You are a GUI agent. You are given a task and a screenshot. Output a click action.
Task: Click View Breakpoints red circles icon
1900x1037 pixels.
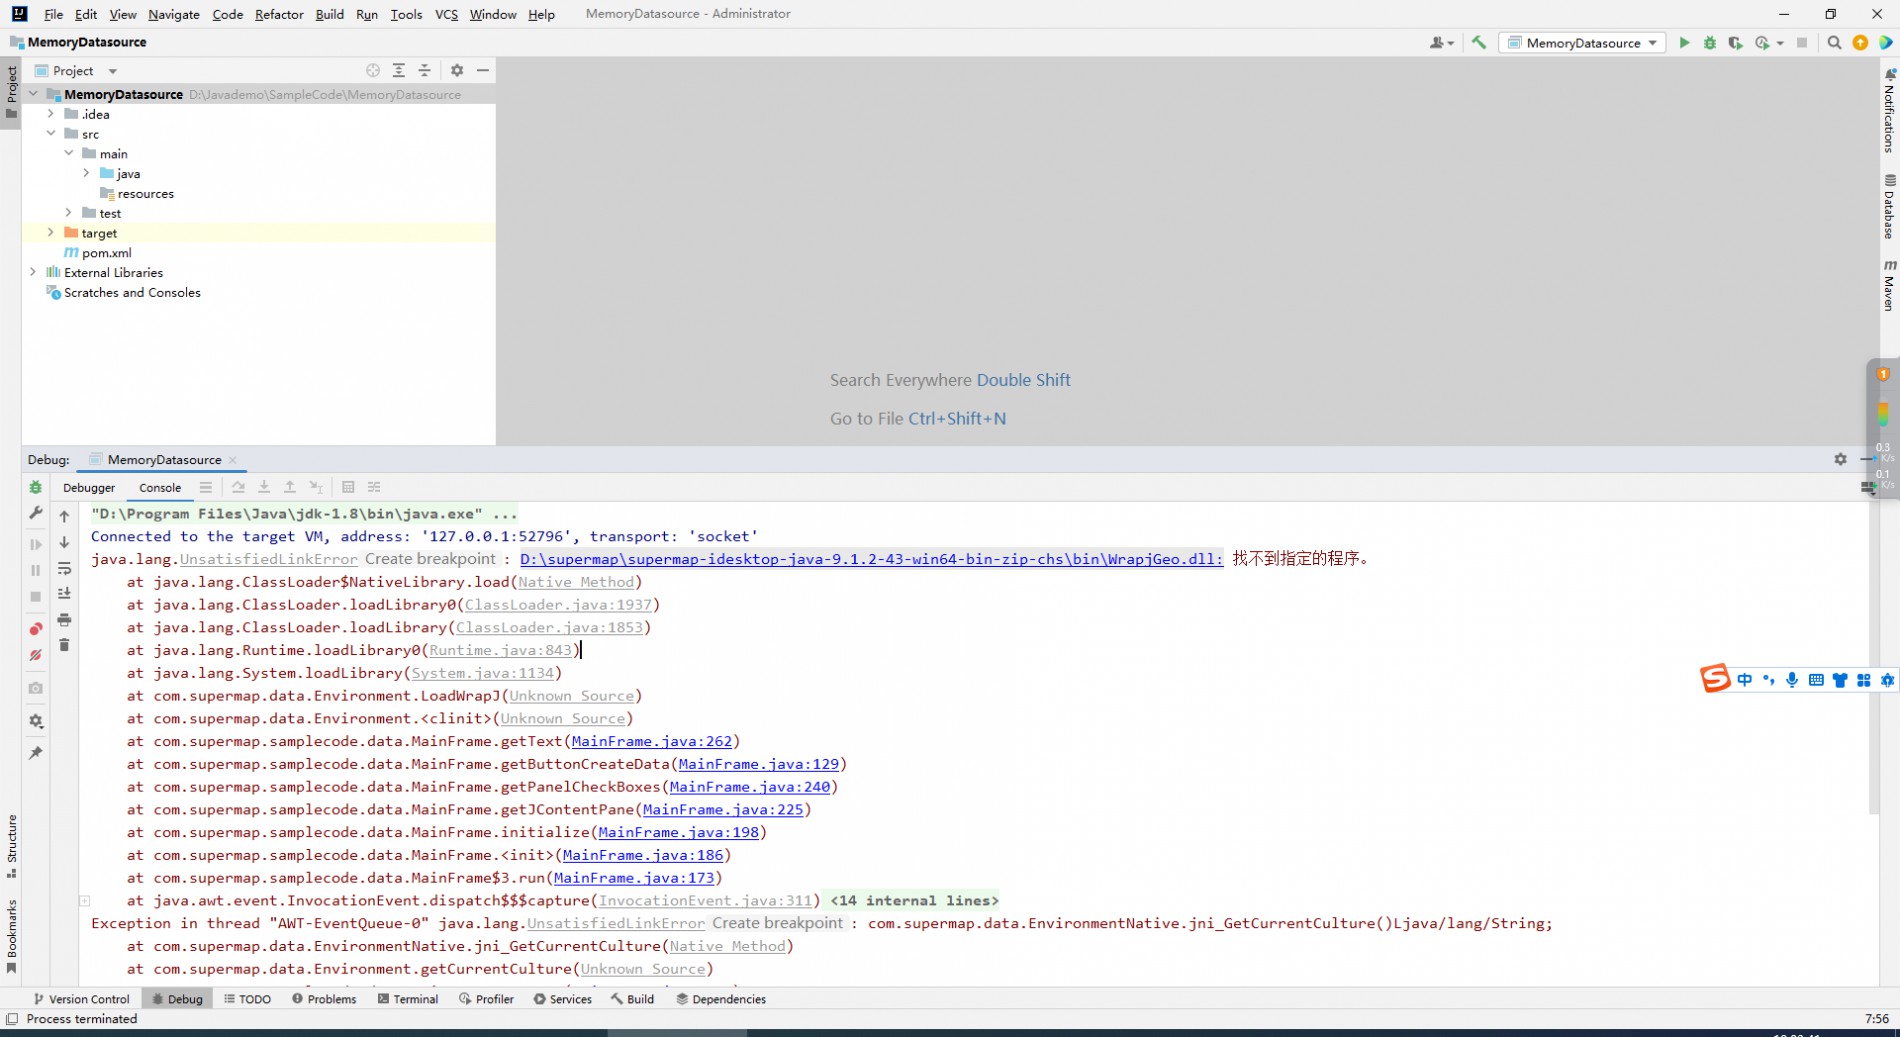[x=36, y=628]
